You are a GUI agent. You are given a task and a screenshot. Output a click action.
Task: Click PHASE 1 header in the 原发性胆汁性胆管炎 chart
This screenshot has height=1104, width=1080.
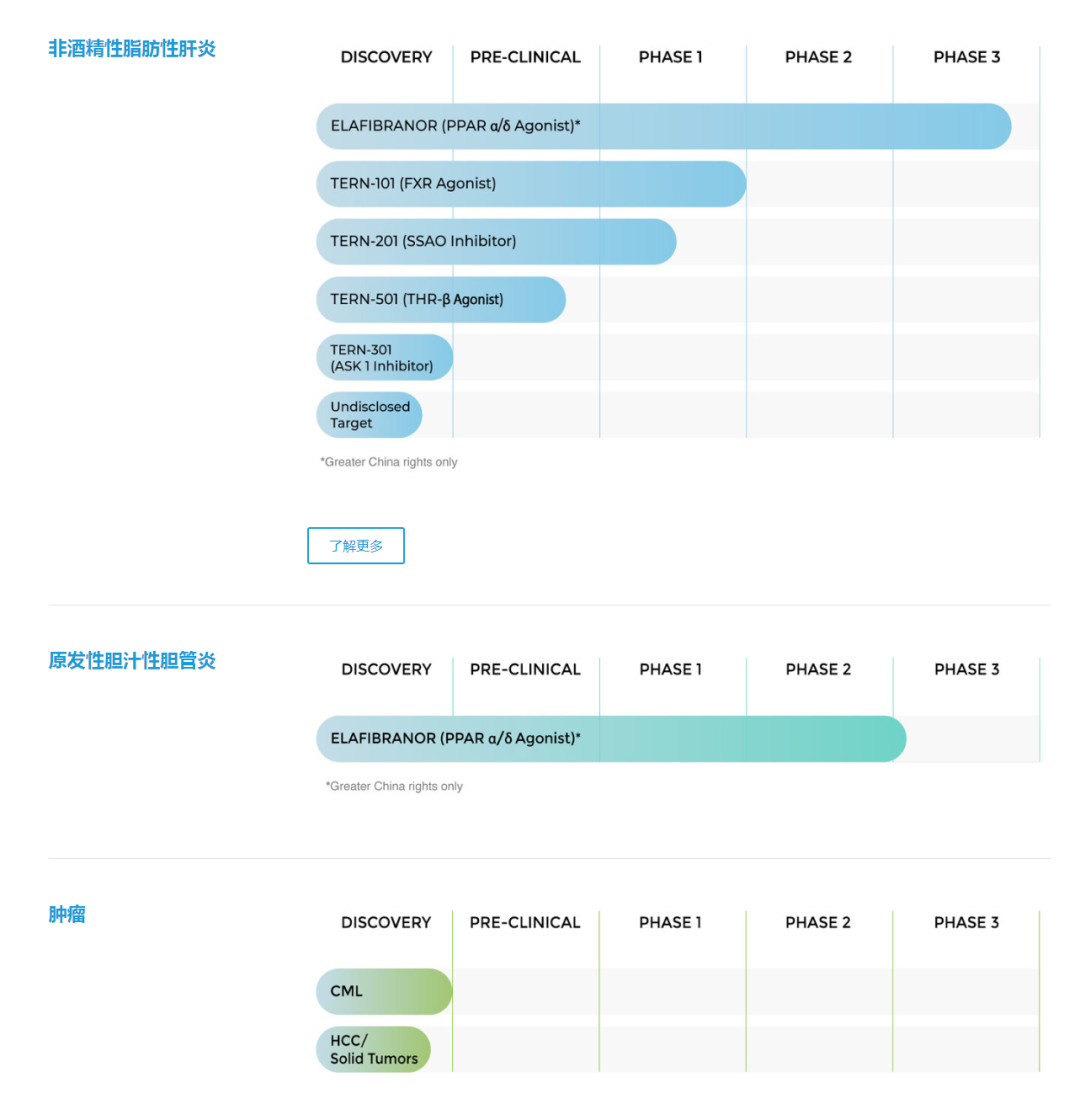pos(670,669)
